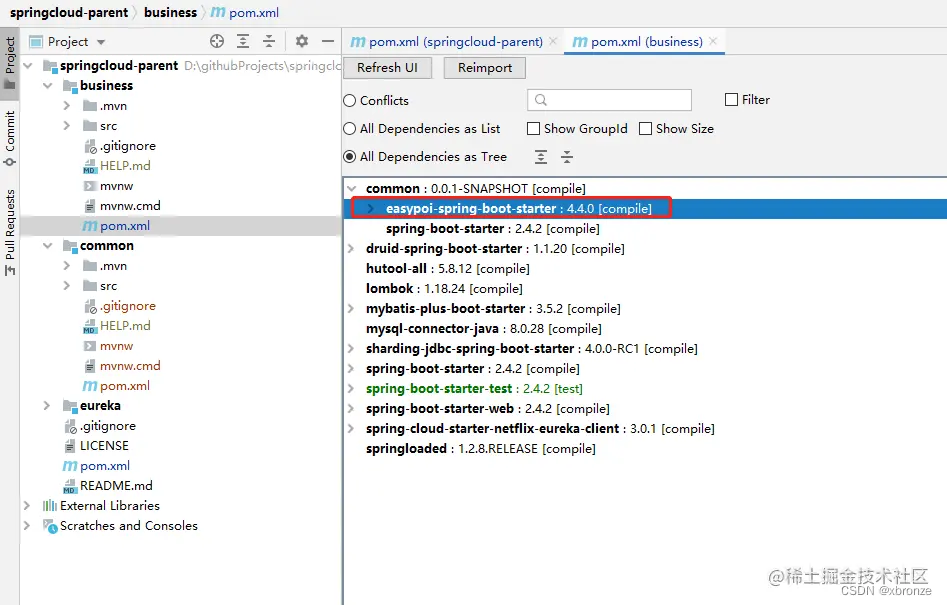Expand mybatis-plus-boot-starter dependency
Screen dimensions: 947x605
(x=352, y=309)
